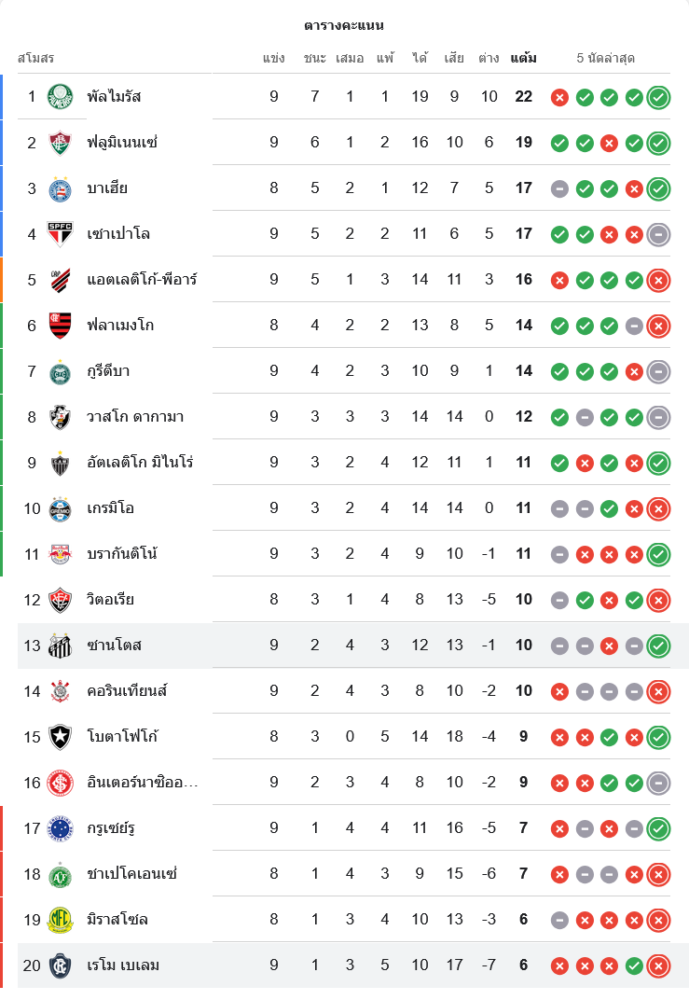
Task: Select the สโมสร column header
Action: coord(36,58)
